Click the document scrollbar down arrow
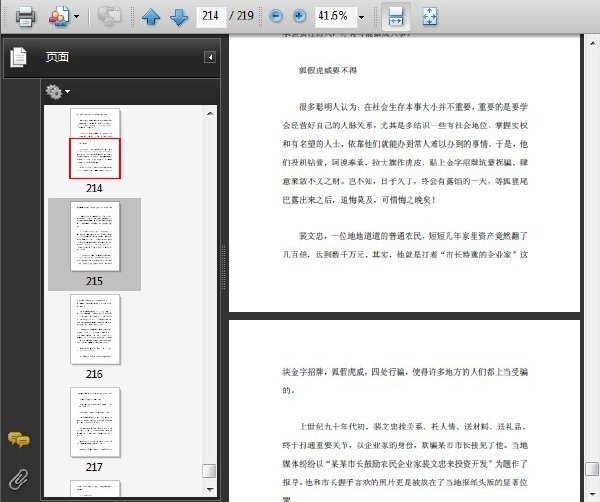 [x=592, y=494]
